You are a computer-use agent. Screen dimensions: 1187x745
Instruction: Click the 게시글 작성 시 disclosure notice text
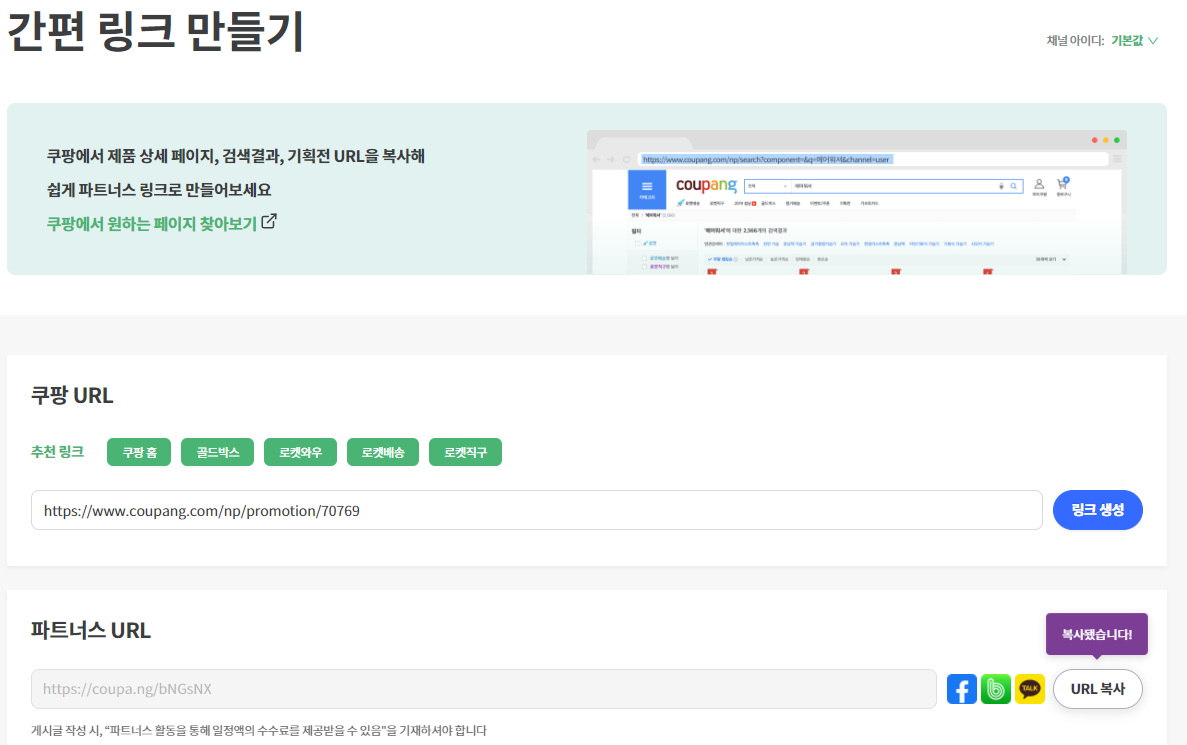coord(259,731)
